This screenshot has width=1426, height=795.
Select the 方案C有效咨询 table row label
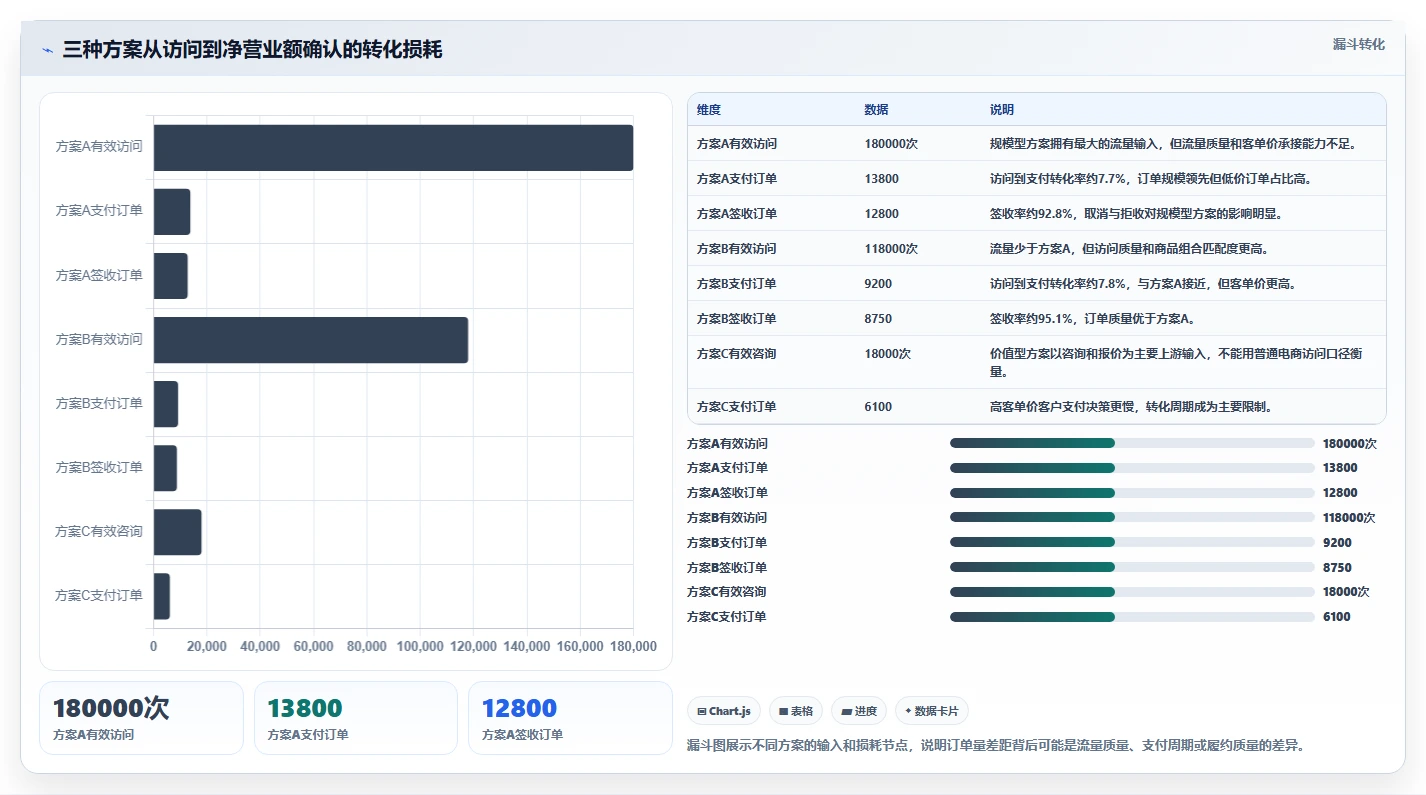737,354
